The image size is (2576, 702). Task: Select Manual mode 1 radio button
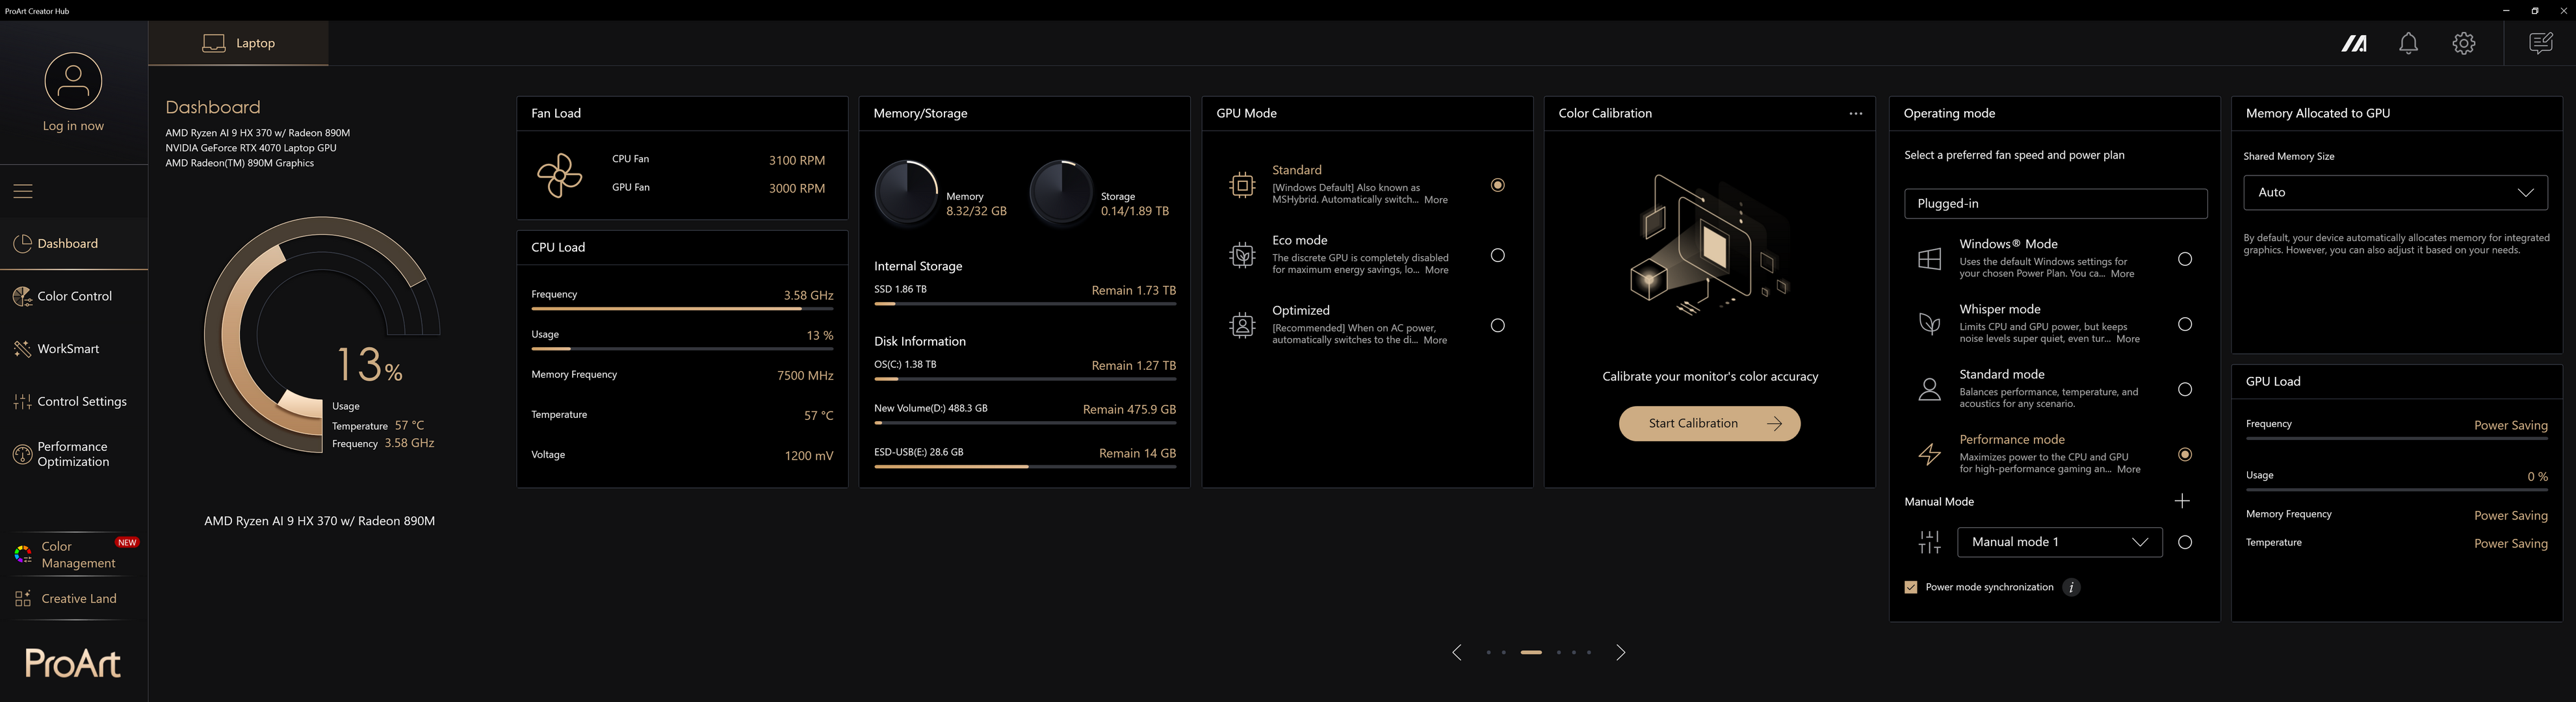[2185, 542]
